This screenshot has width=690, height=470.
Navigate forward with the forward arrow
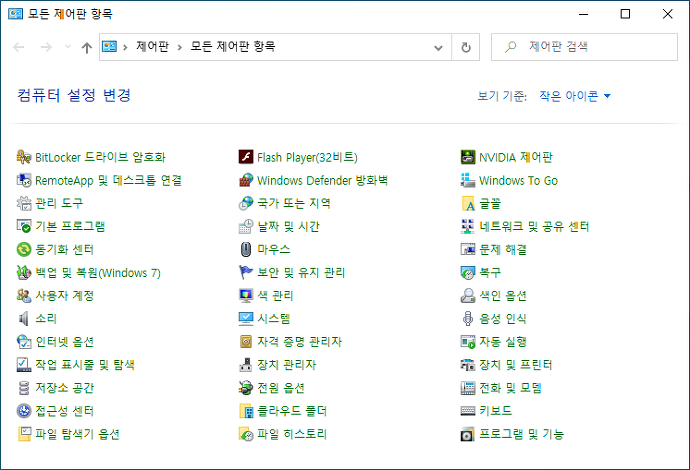[46, 47]
